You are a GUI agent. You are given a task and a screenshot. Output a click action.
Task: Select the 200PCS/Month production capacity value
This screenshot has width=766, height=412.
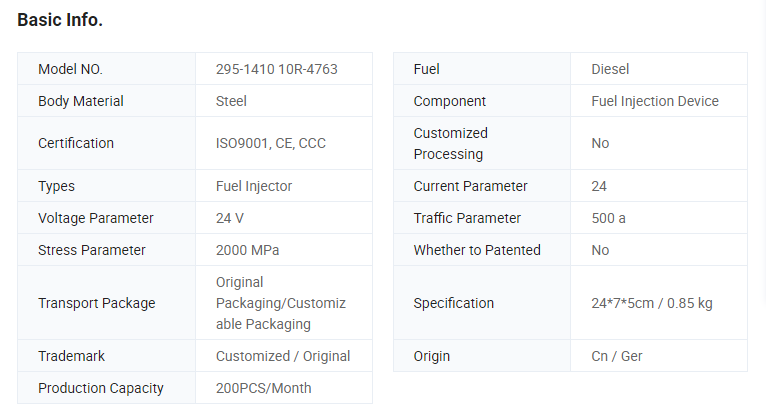tap(263, 388)
